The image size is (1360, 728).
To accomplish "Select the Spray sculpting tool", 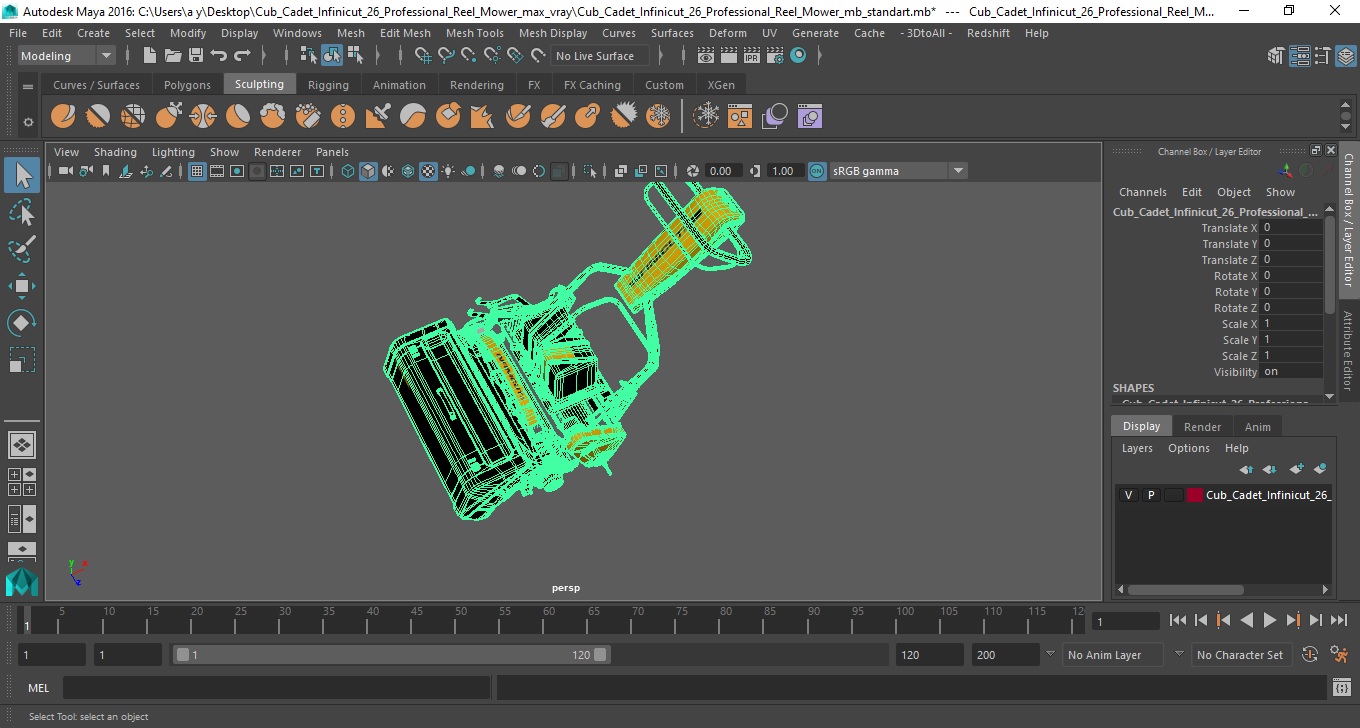I will pyautogui.click(x=308, y=117).
